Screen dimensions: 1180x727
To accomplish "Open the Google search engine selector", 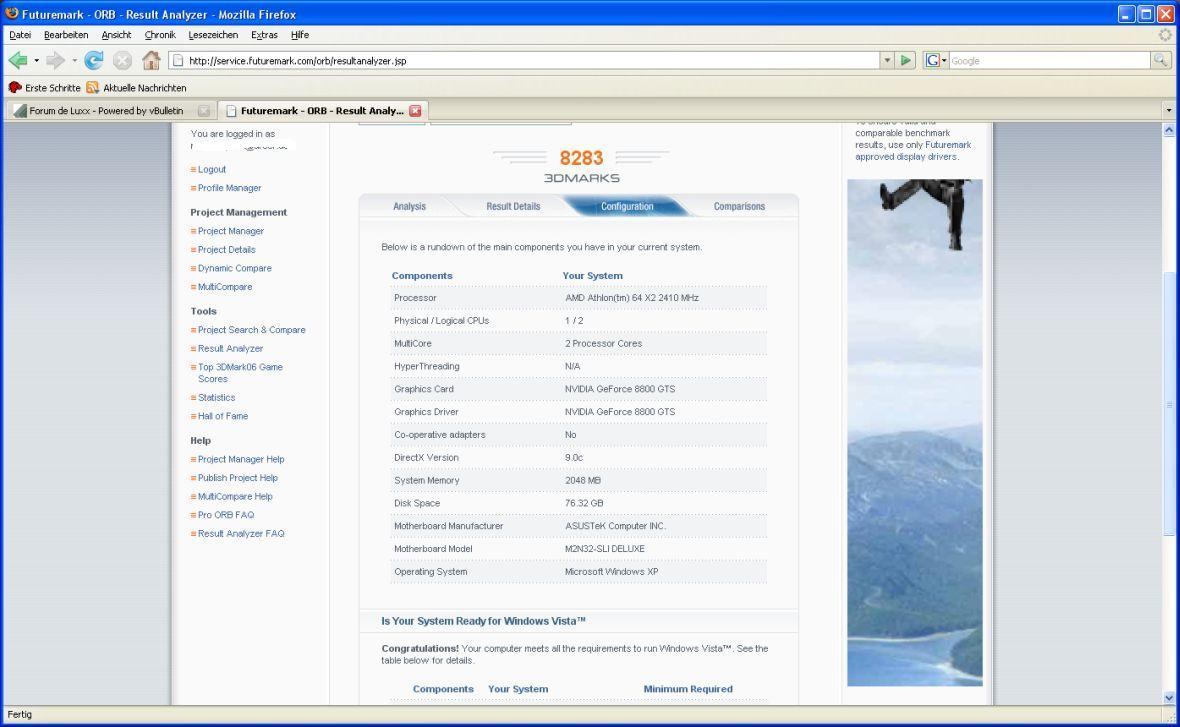I will [x=936, y=60].
